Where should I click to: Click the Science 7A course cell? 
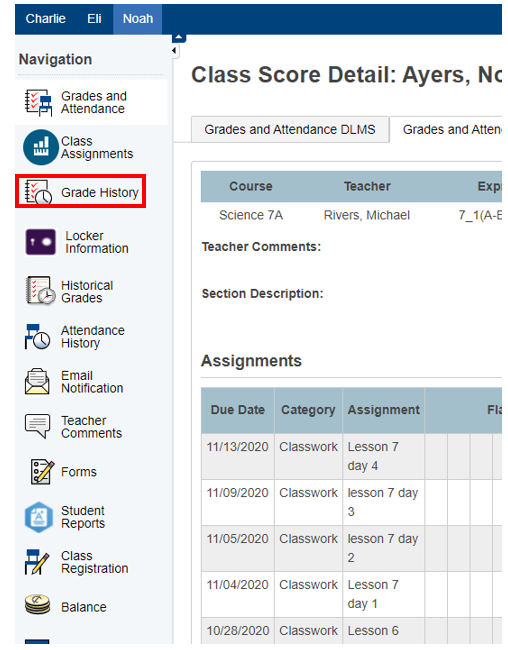tap(251, 215)
